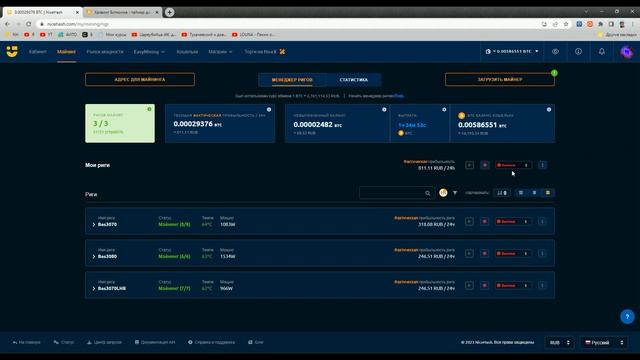Switch to second Chrome tab
This screenshot has height=360, width=640.
pyautogui.click(x=122, y=12)
